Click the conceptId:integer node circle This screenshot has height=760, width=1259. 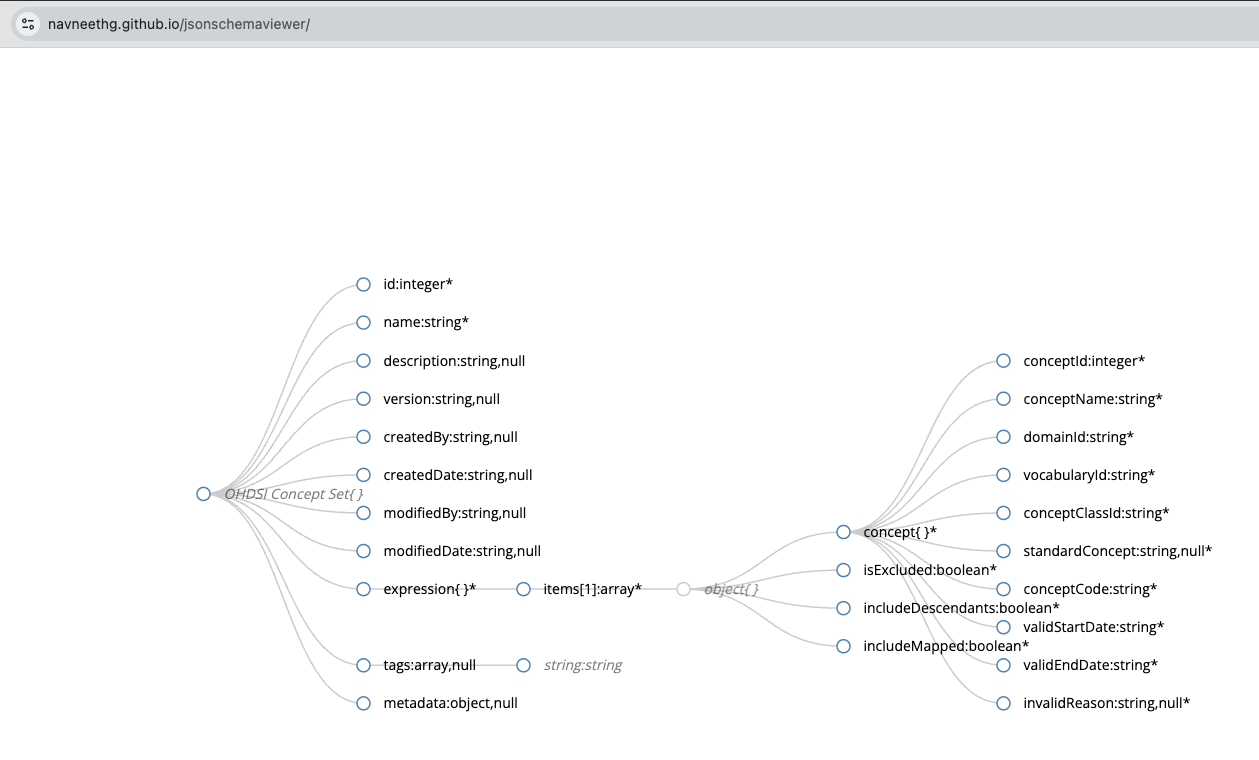click(1004, 361)
